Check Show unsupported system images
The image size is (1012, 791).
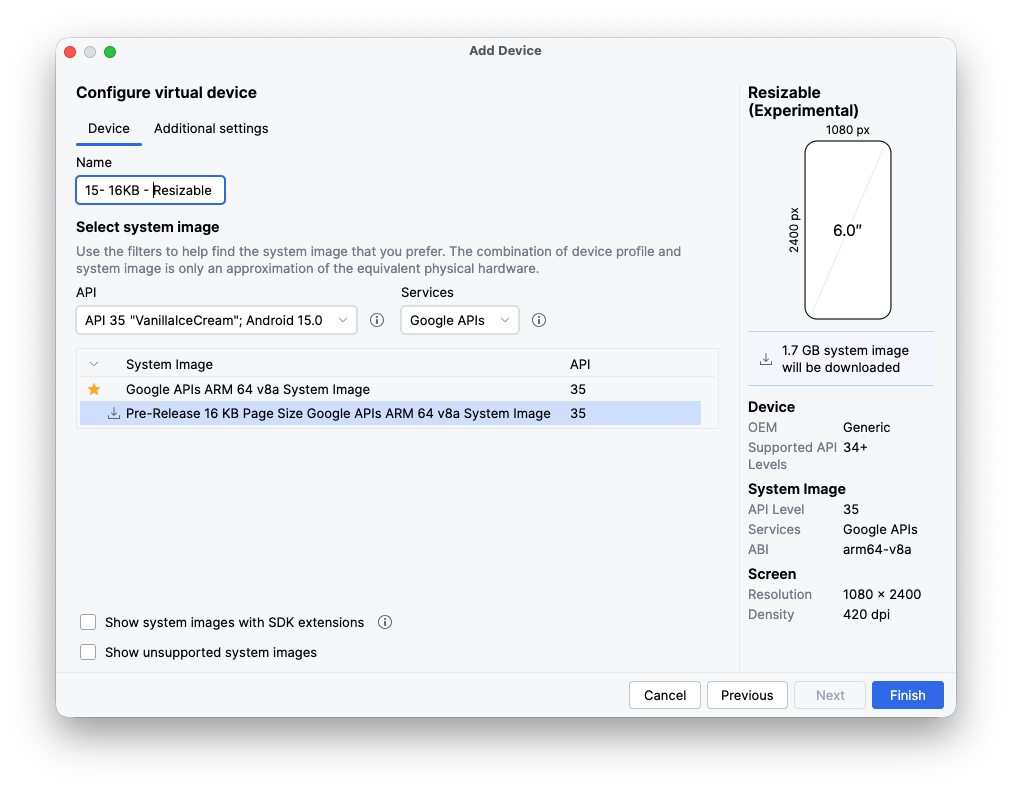(88, 652)
